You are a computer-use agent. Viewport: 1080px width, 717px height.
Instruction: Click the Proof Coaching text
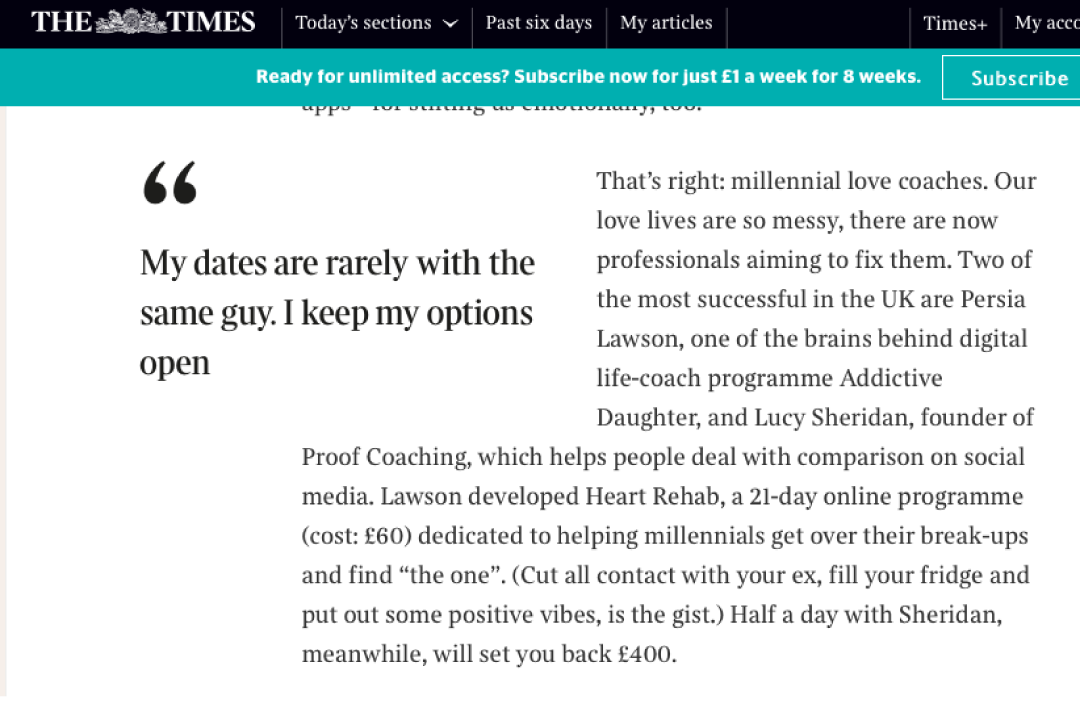point(384,457)
